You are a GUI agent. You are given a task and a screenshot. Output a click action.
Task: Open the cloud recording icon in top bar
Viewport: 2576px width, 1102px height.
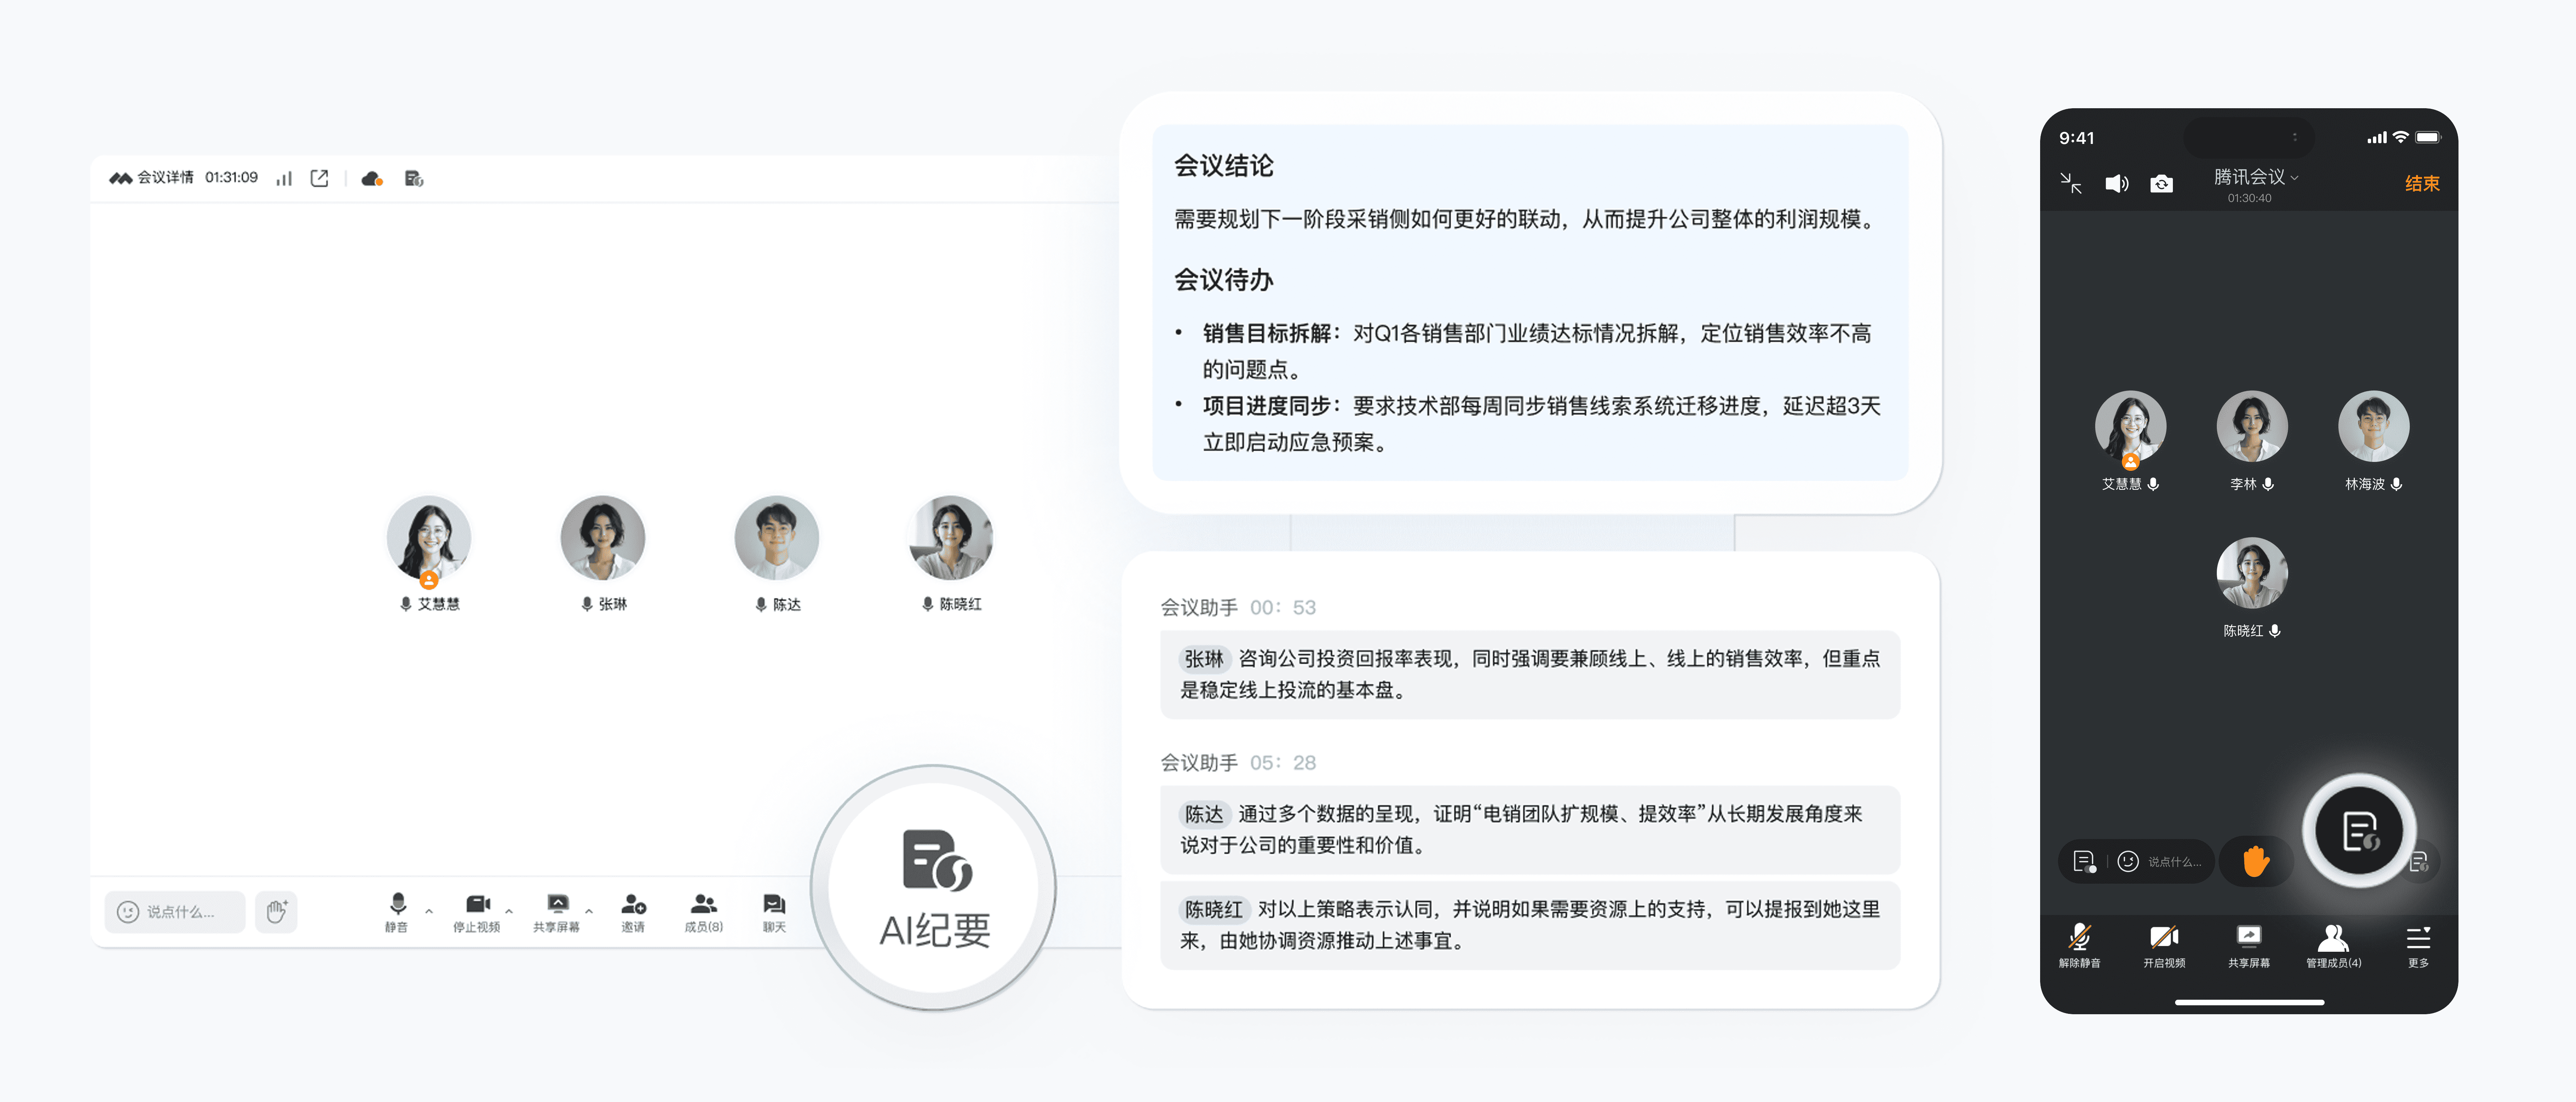coord(372,179)
